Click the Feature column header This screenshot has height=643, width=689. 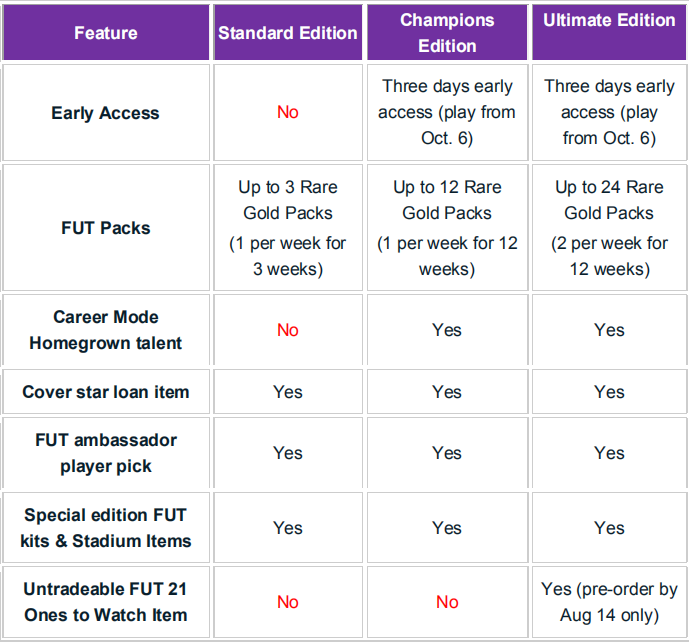(105, 33)
